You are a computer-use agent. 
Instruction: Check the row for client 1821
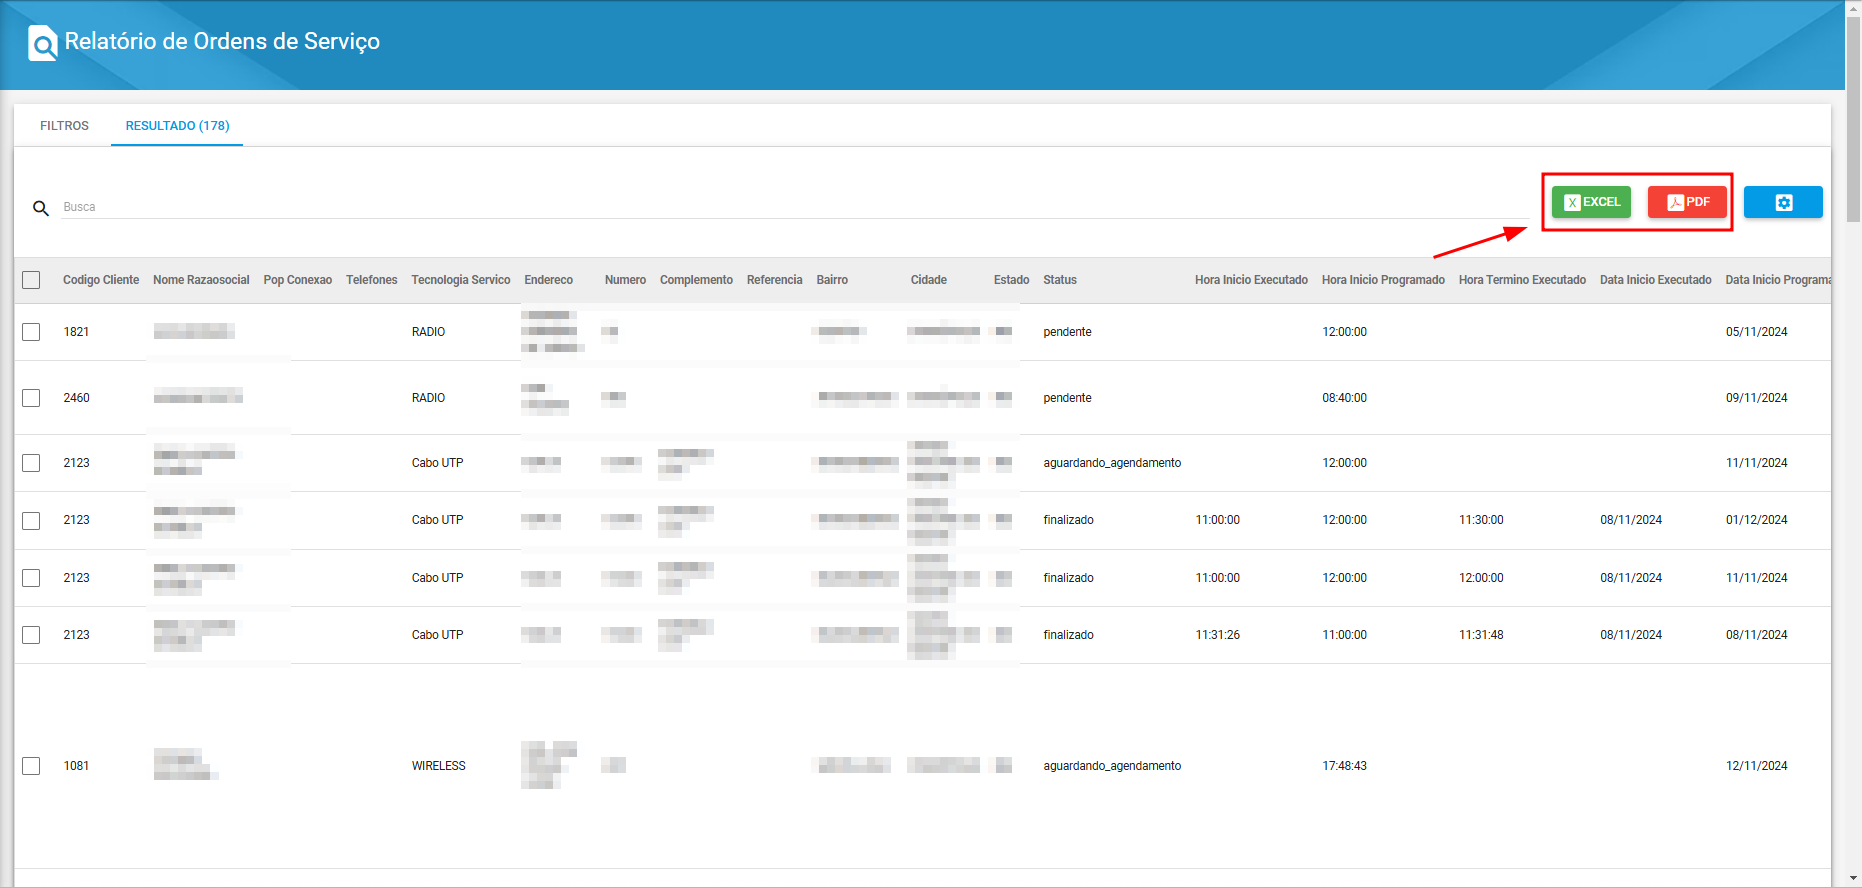[x=31, y=332]
